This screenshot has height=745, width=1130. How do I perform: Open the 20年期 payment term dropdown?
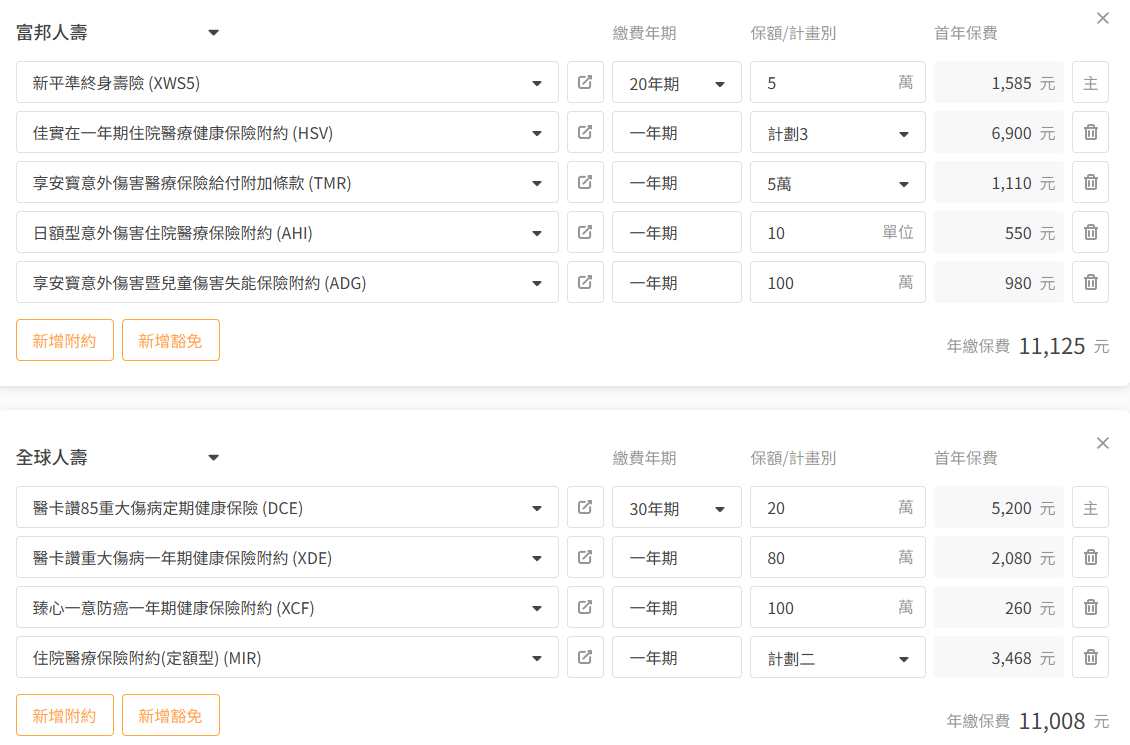(x=677, y=83)
